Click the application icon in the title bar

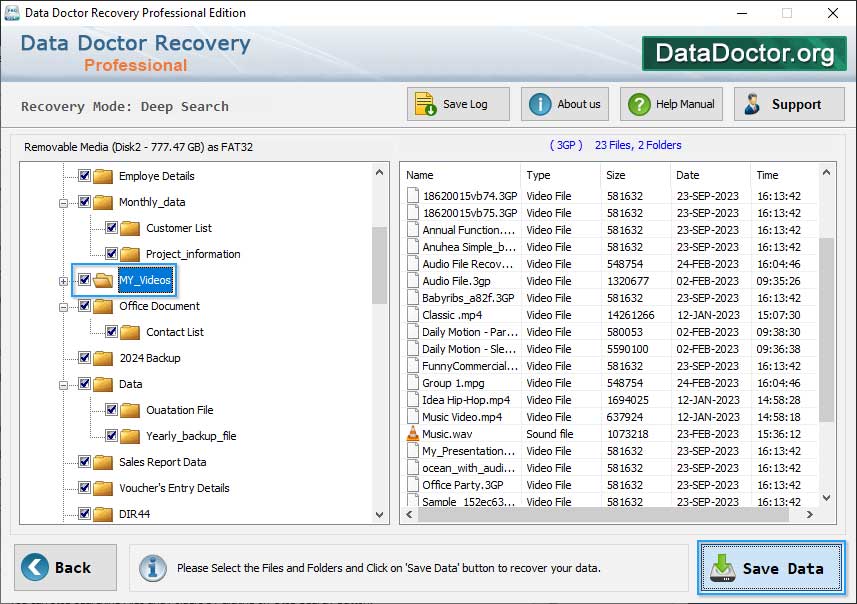(x=11, y=13)
